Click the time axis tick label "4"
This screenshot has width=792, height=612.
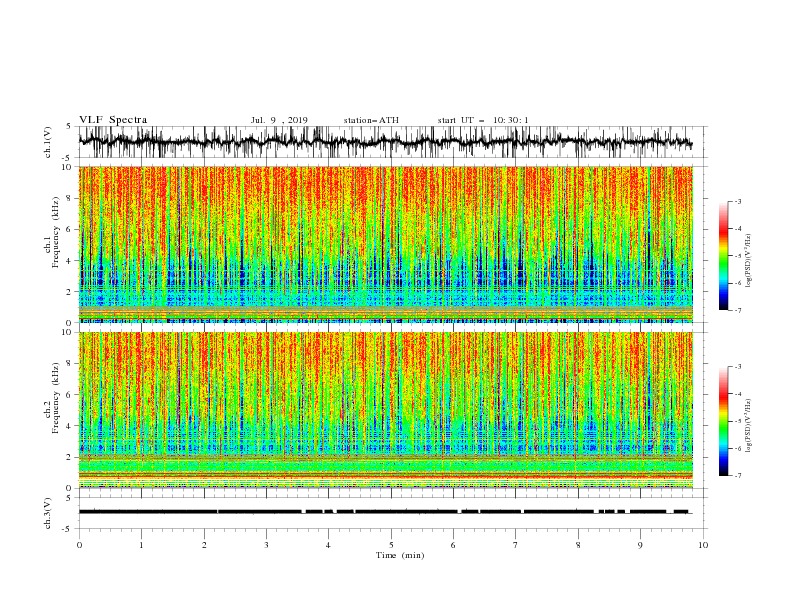(328, 545)
